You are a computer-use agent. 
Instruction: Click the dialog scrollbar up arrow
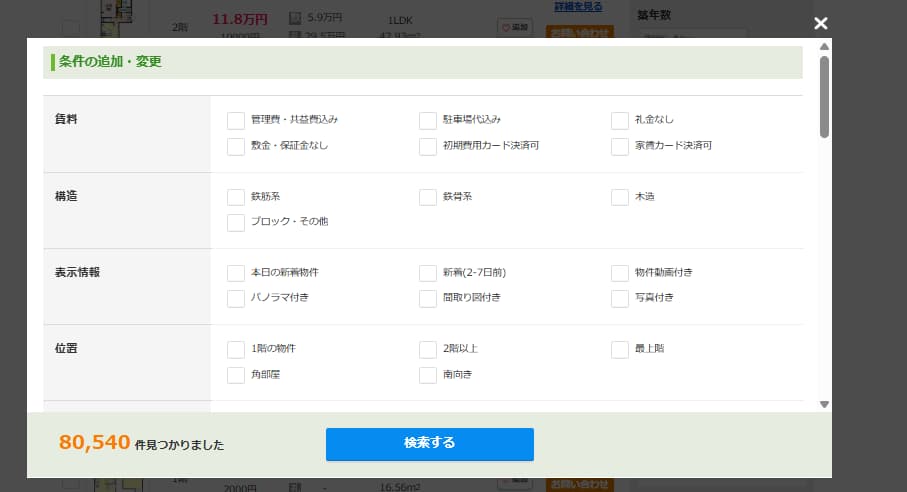(824, 46)
